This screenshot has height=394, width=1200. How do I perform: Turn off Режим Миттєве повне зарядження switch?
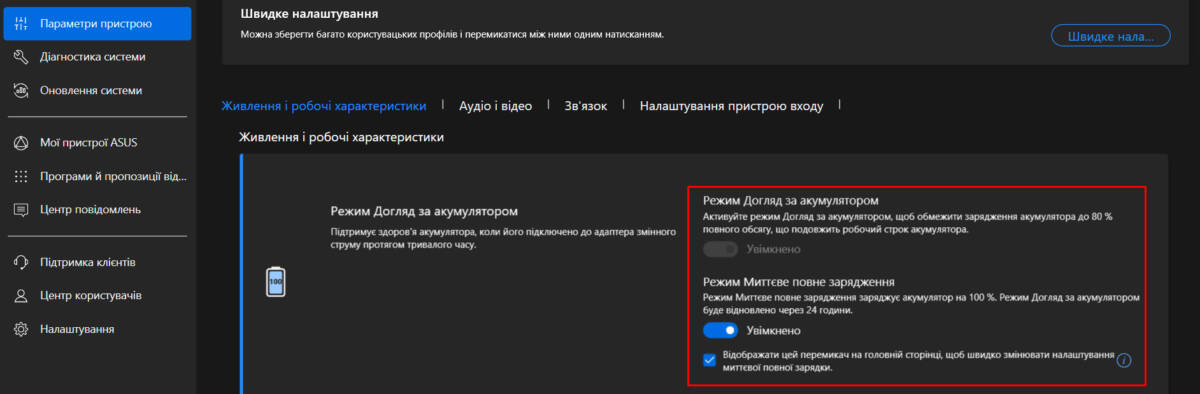[720, 330]
